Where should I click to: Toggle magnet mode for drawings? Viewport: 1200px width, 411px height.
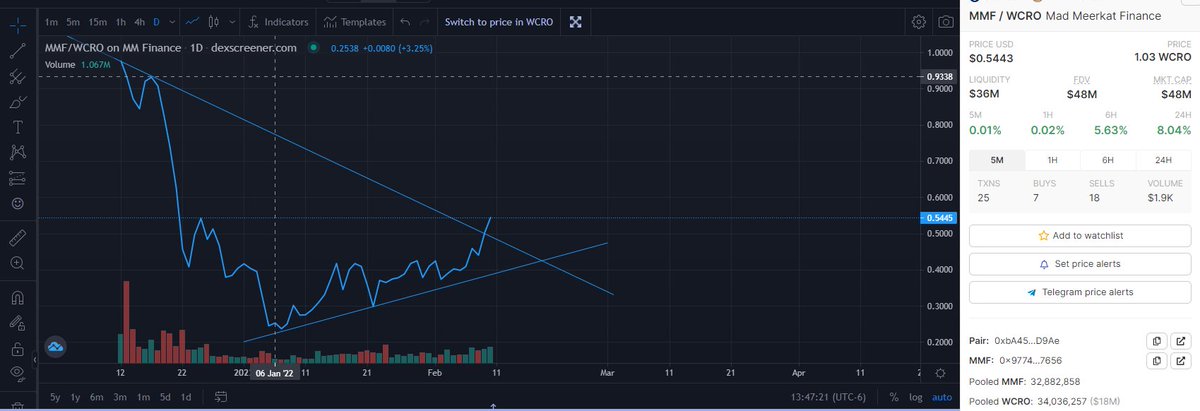click(x=17, y=297)
